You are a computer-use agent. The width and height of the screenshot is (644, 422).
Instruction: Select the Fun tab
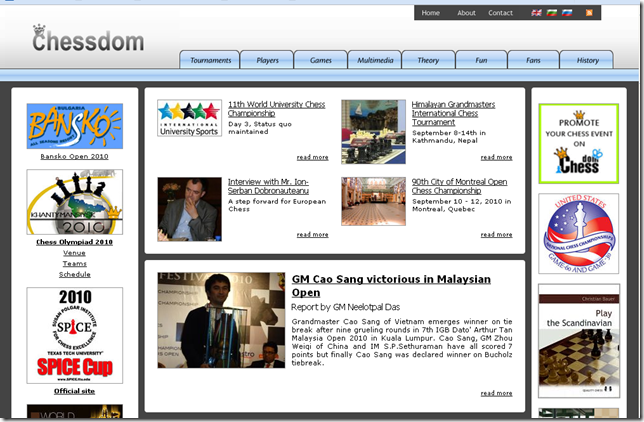(481, 60)
